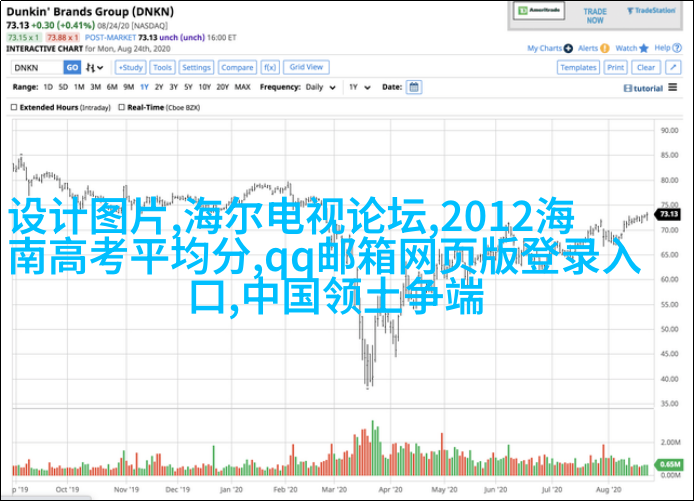This screenshot has width=695, height=502.
Task: Open the Date calendar picker icon
Action: click(x=414, y=87)
